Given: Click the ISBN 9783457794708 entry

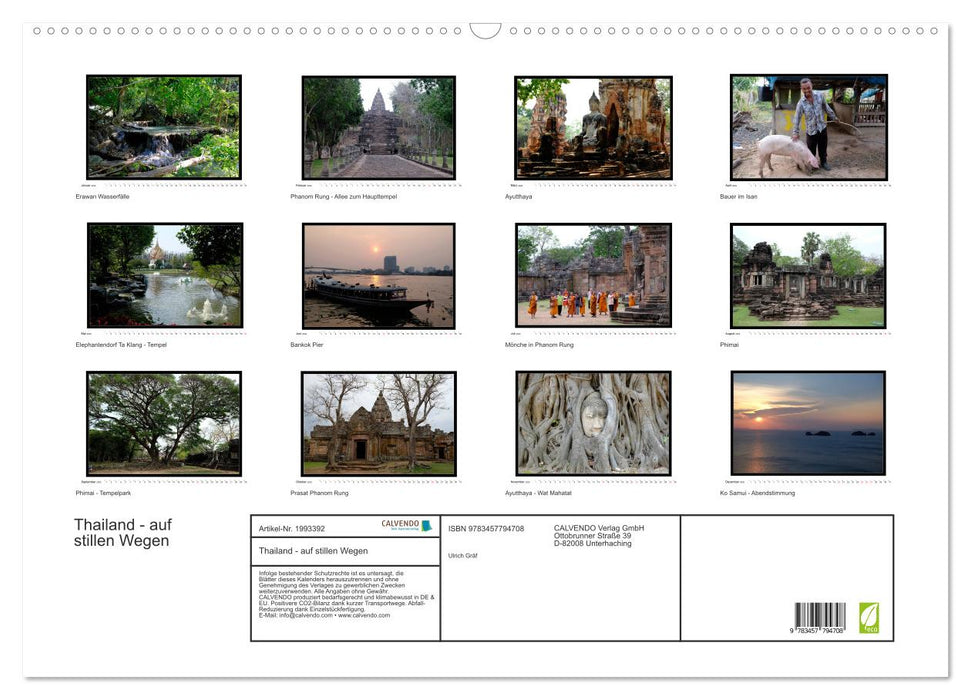Looking at the screenshot, I should pyautogui.click(x=488, y=527).
